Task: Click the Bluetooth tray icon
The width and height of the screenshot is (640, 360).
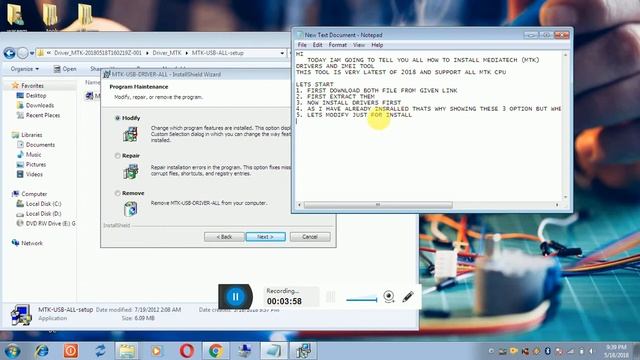Action: click(547, 351)
